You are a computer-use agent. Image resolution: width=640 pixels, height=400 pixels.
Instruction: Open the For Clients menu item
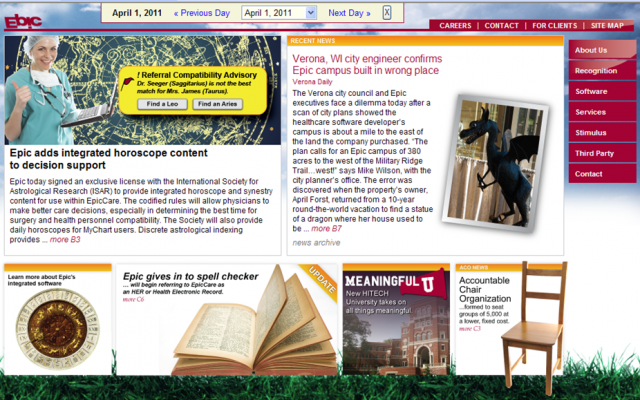pyautogui.click(x=554, y=25)
